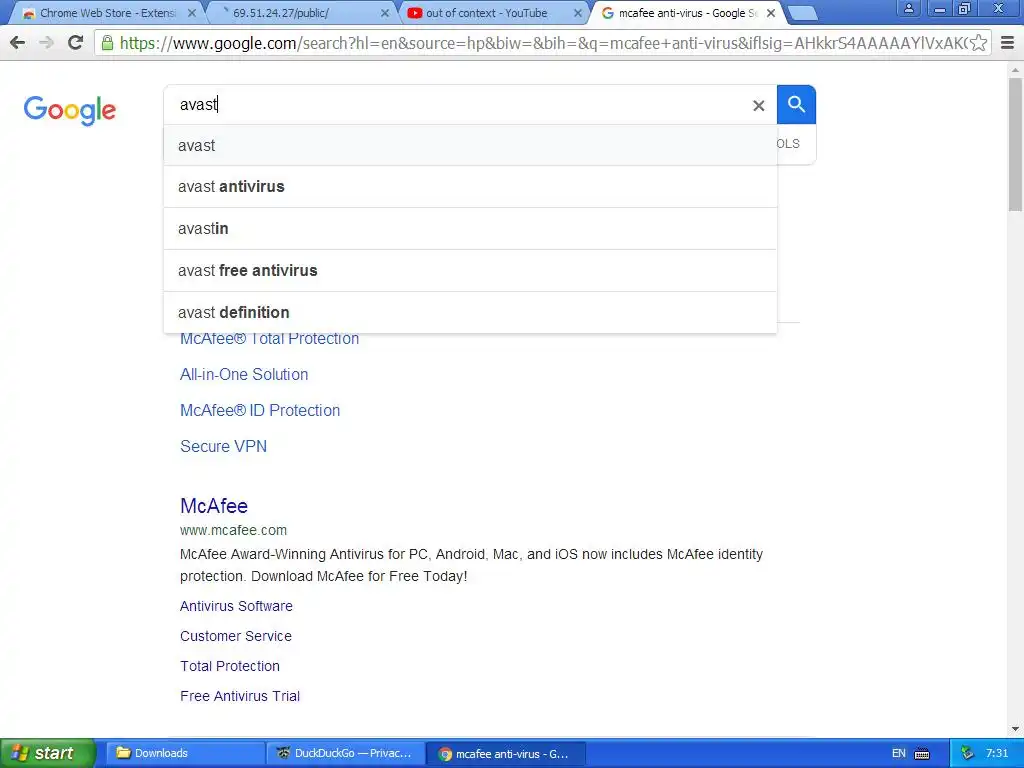Choose the 'avast antivirus' suggestion
The height and width of the screenshot is (768, 1024).
tap(470, 187)
